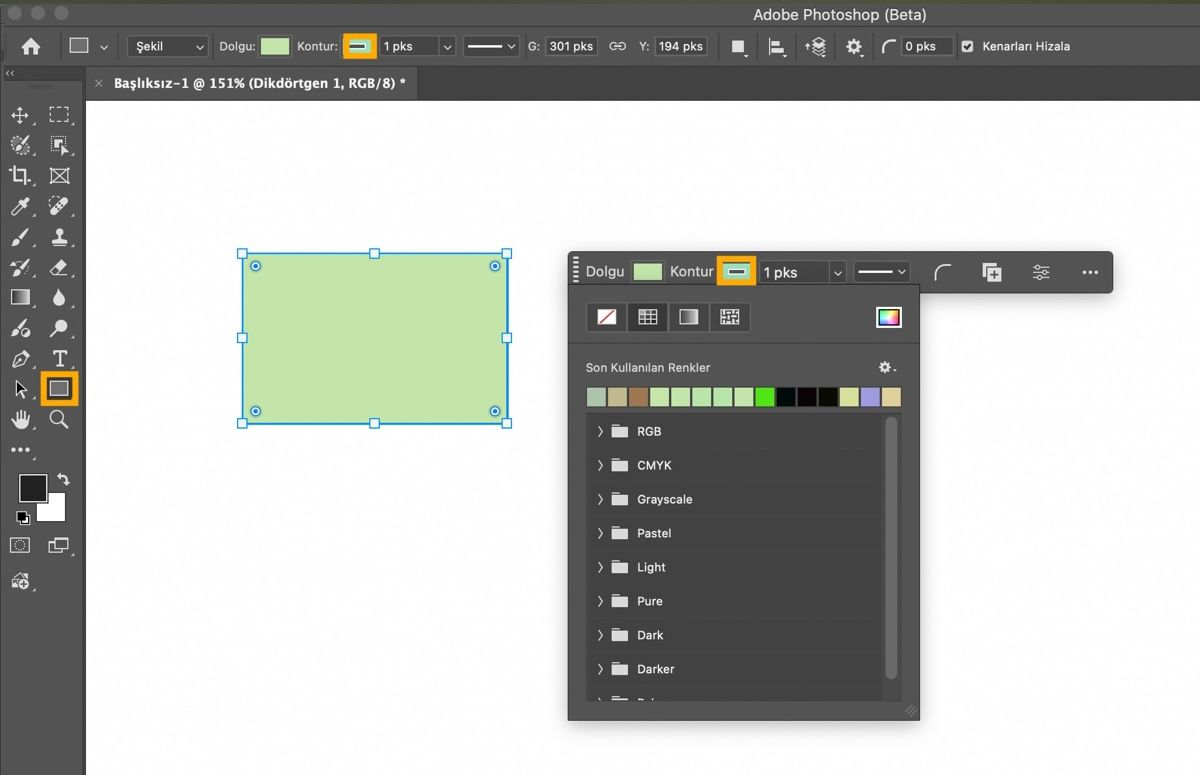The height and width of the screenshot is (775, 1200).
Task: Open the Şekil tool mode dropdown
Action: (x=168, y=46)
